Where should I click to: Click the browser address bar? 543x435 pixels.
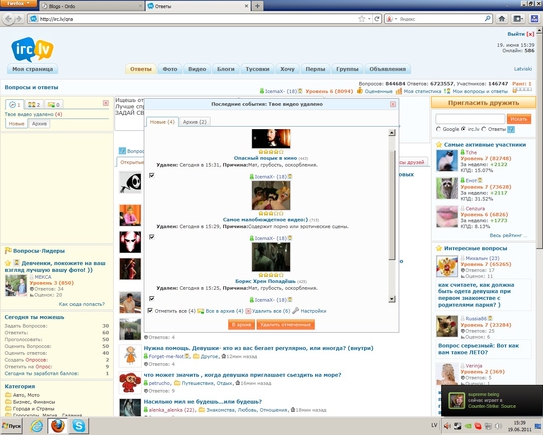point(197,19)
